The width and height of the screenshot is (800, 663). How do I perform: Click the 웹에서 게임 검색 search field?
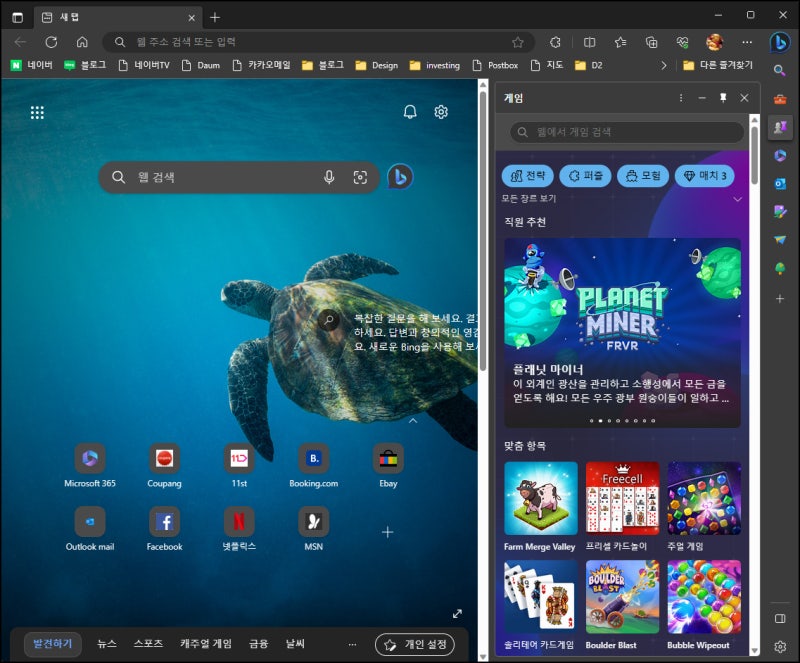[627, 132]
